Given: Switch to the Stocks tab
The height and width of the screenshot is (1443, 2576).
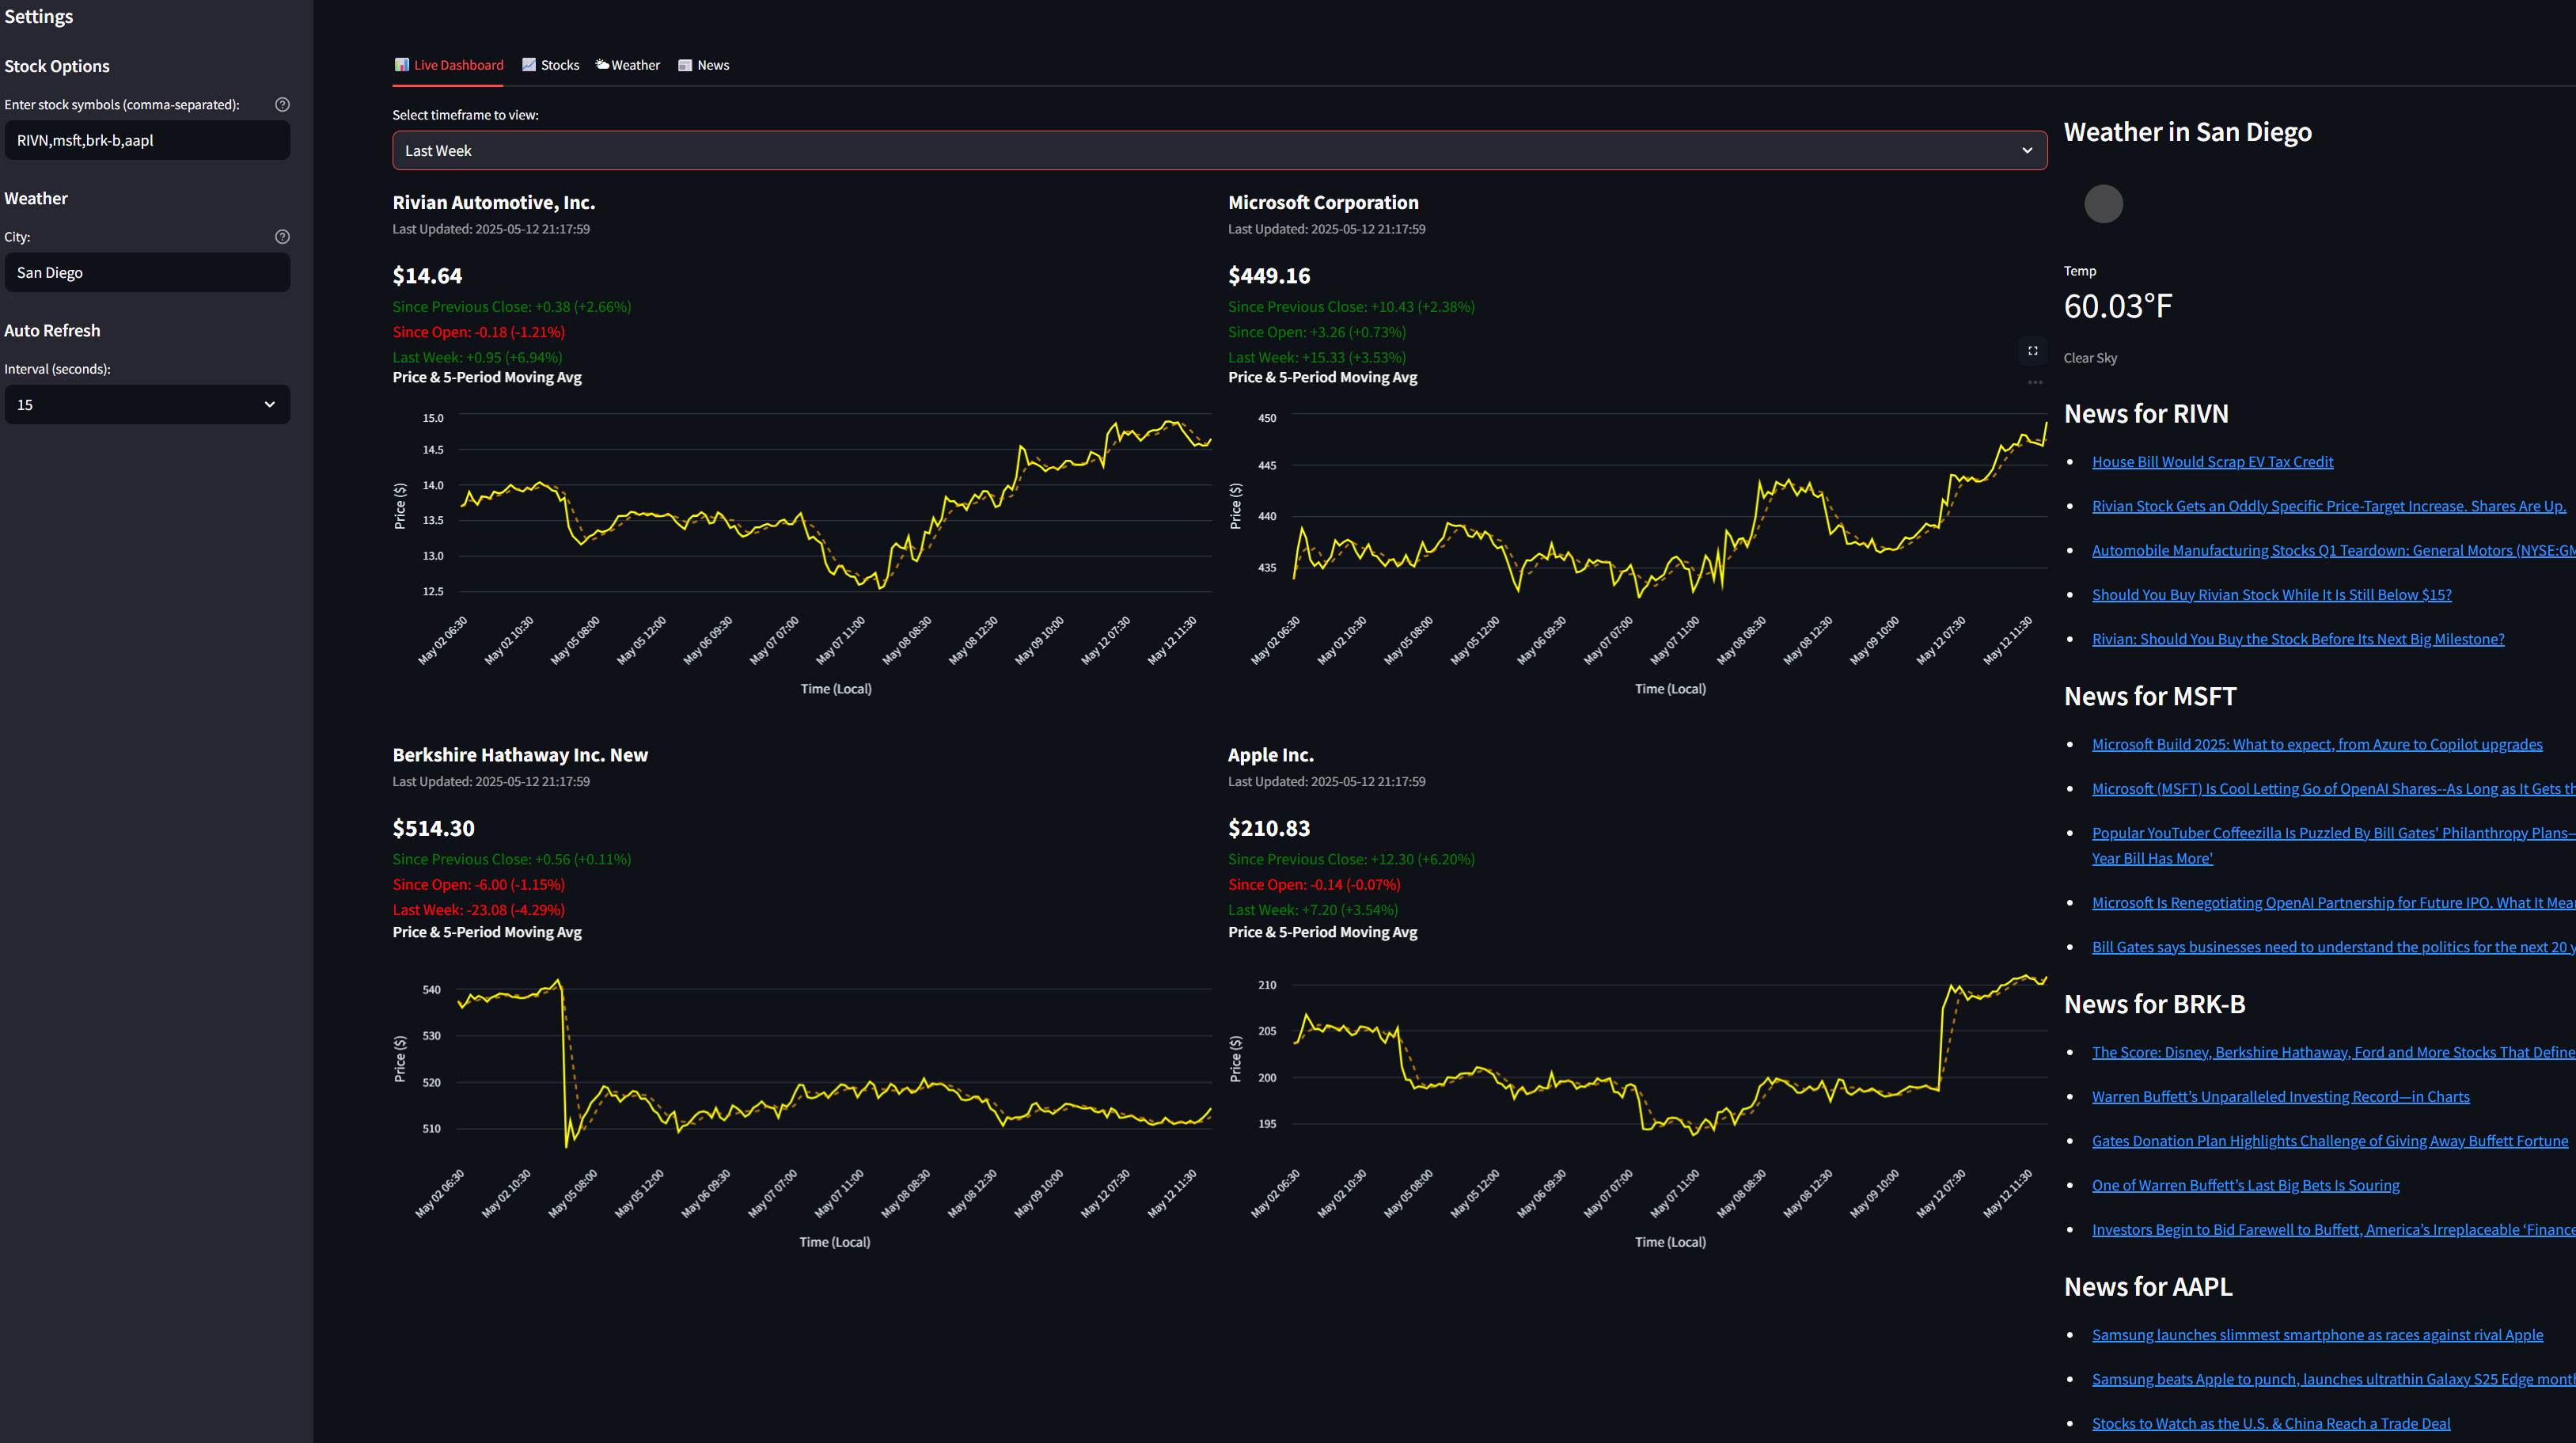Looking at the screenshot, I should pyautogui.click(x=560, y=64).
